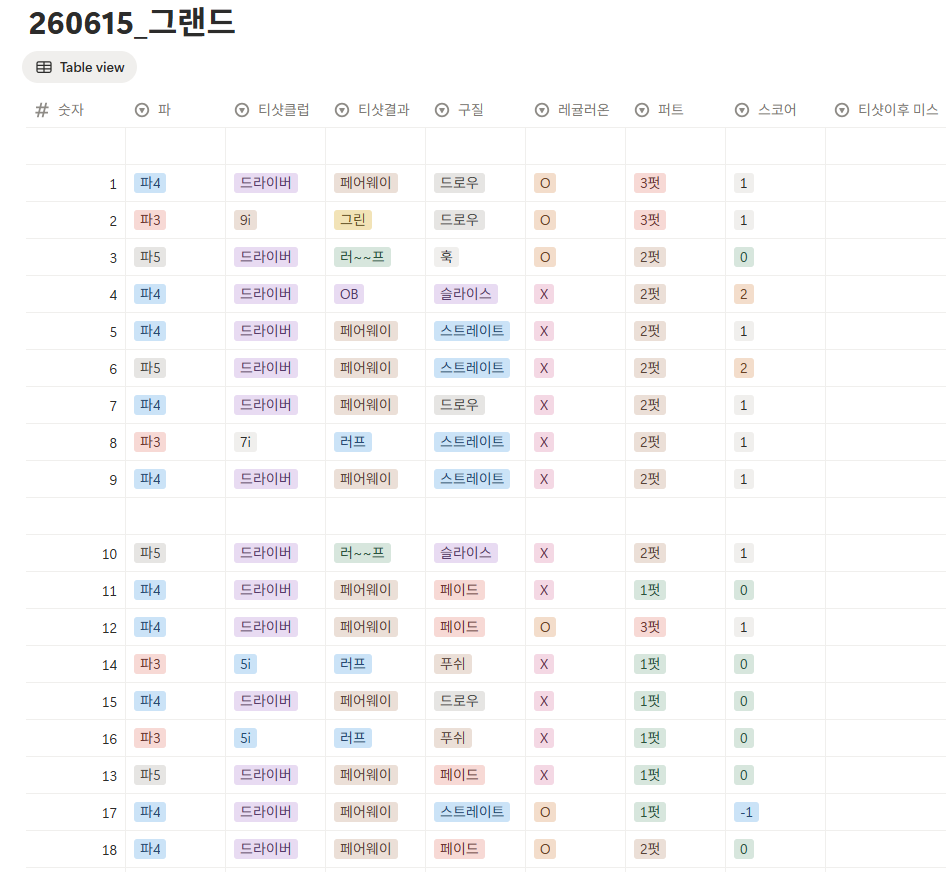This screenshot has height=872, width=946.
Task: Click the 러~~프 tag in row 10
Action: pos(362,553)
